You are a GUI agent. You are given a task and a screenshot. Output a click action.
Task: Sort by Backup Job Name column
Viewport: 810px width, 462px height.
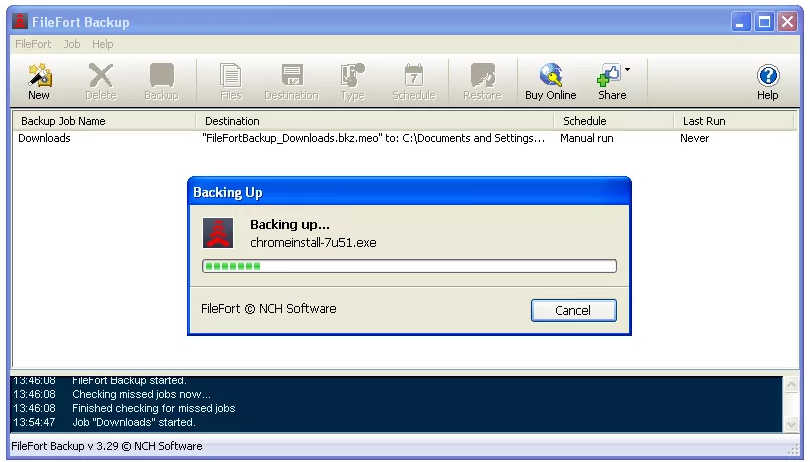[104, 121]
